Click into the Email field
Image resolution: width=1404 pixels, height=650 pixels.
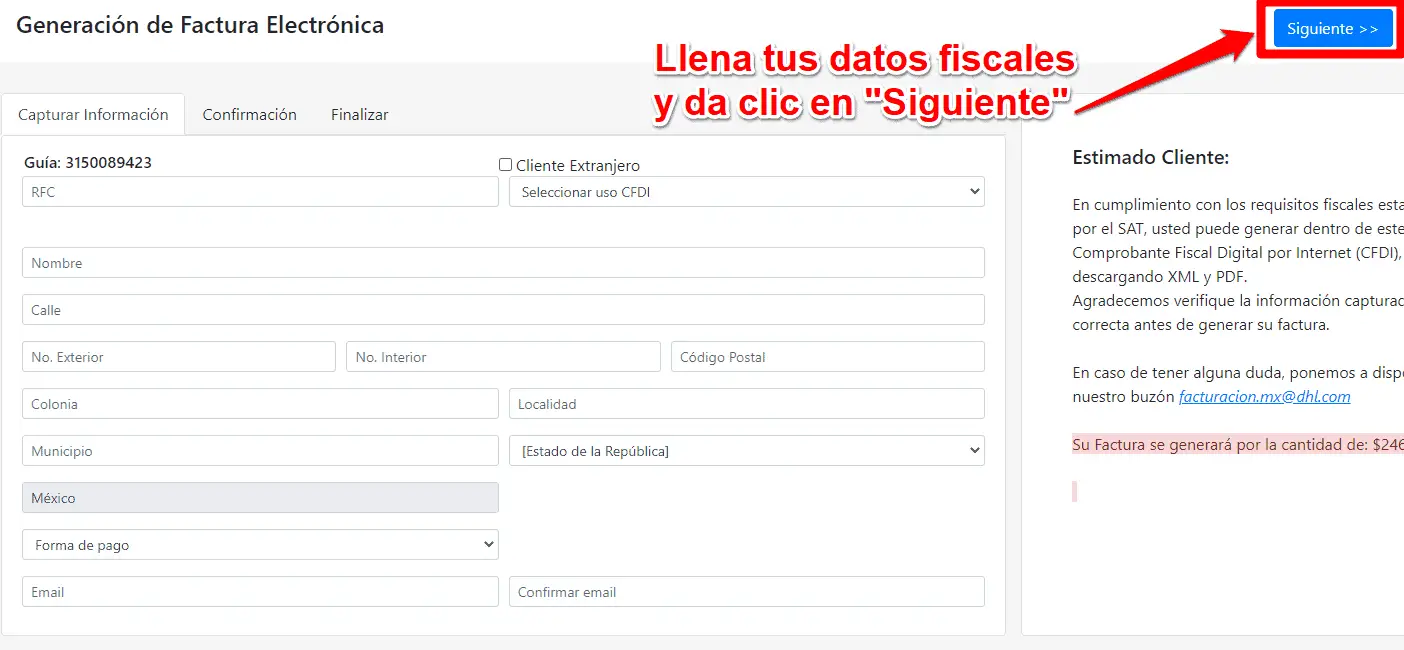coord(260,592)
